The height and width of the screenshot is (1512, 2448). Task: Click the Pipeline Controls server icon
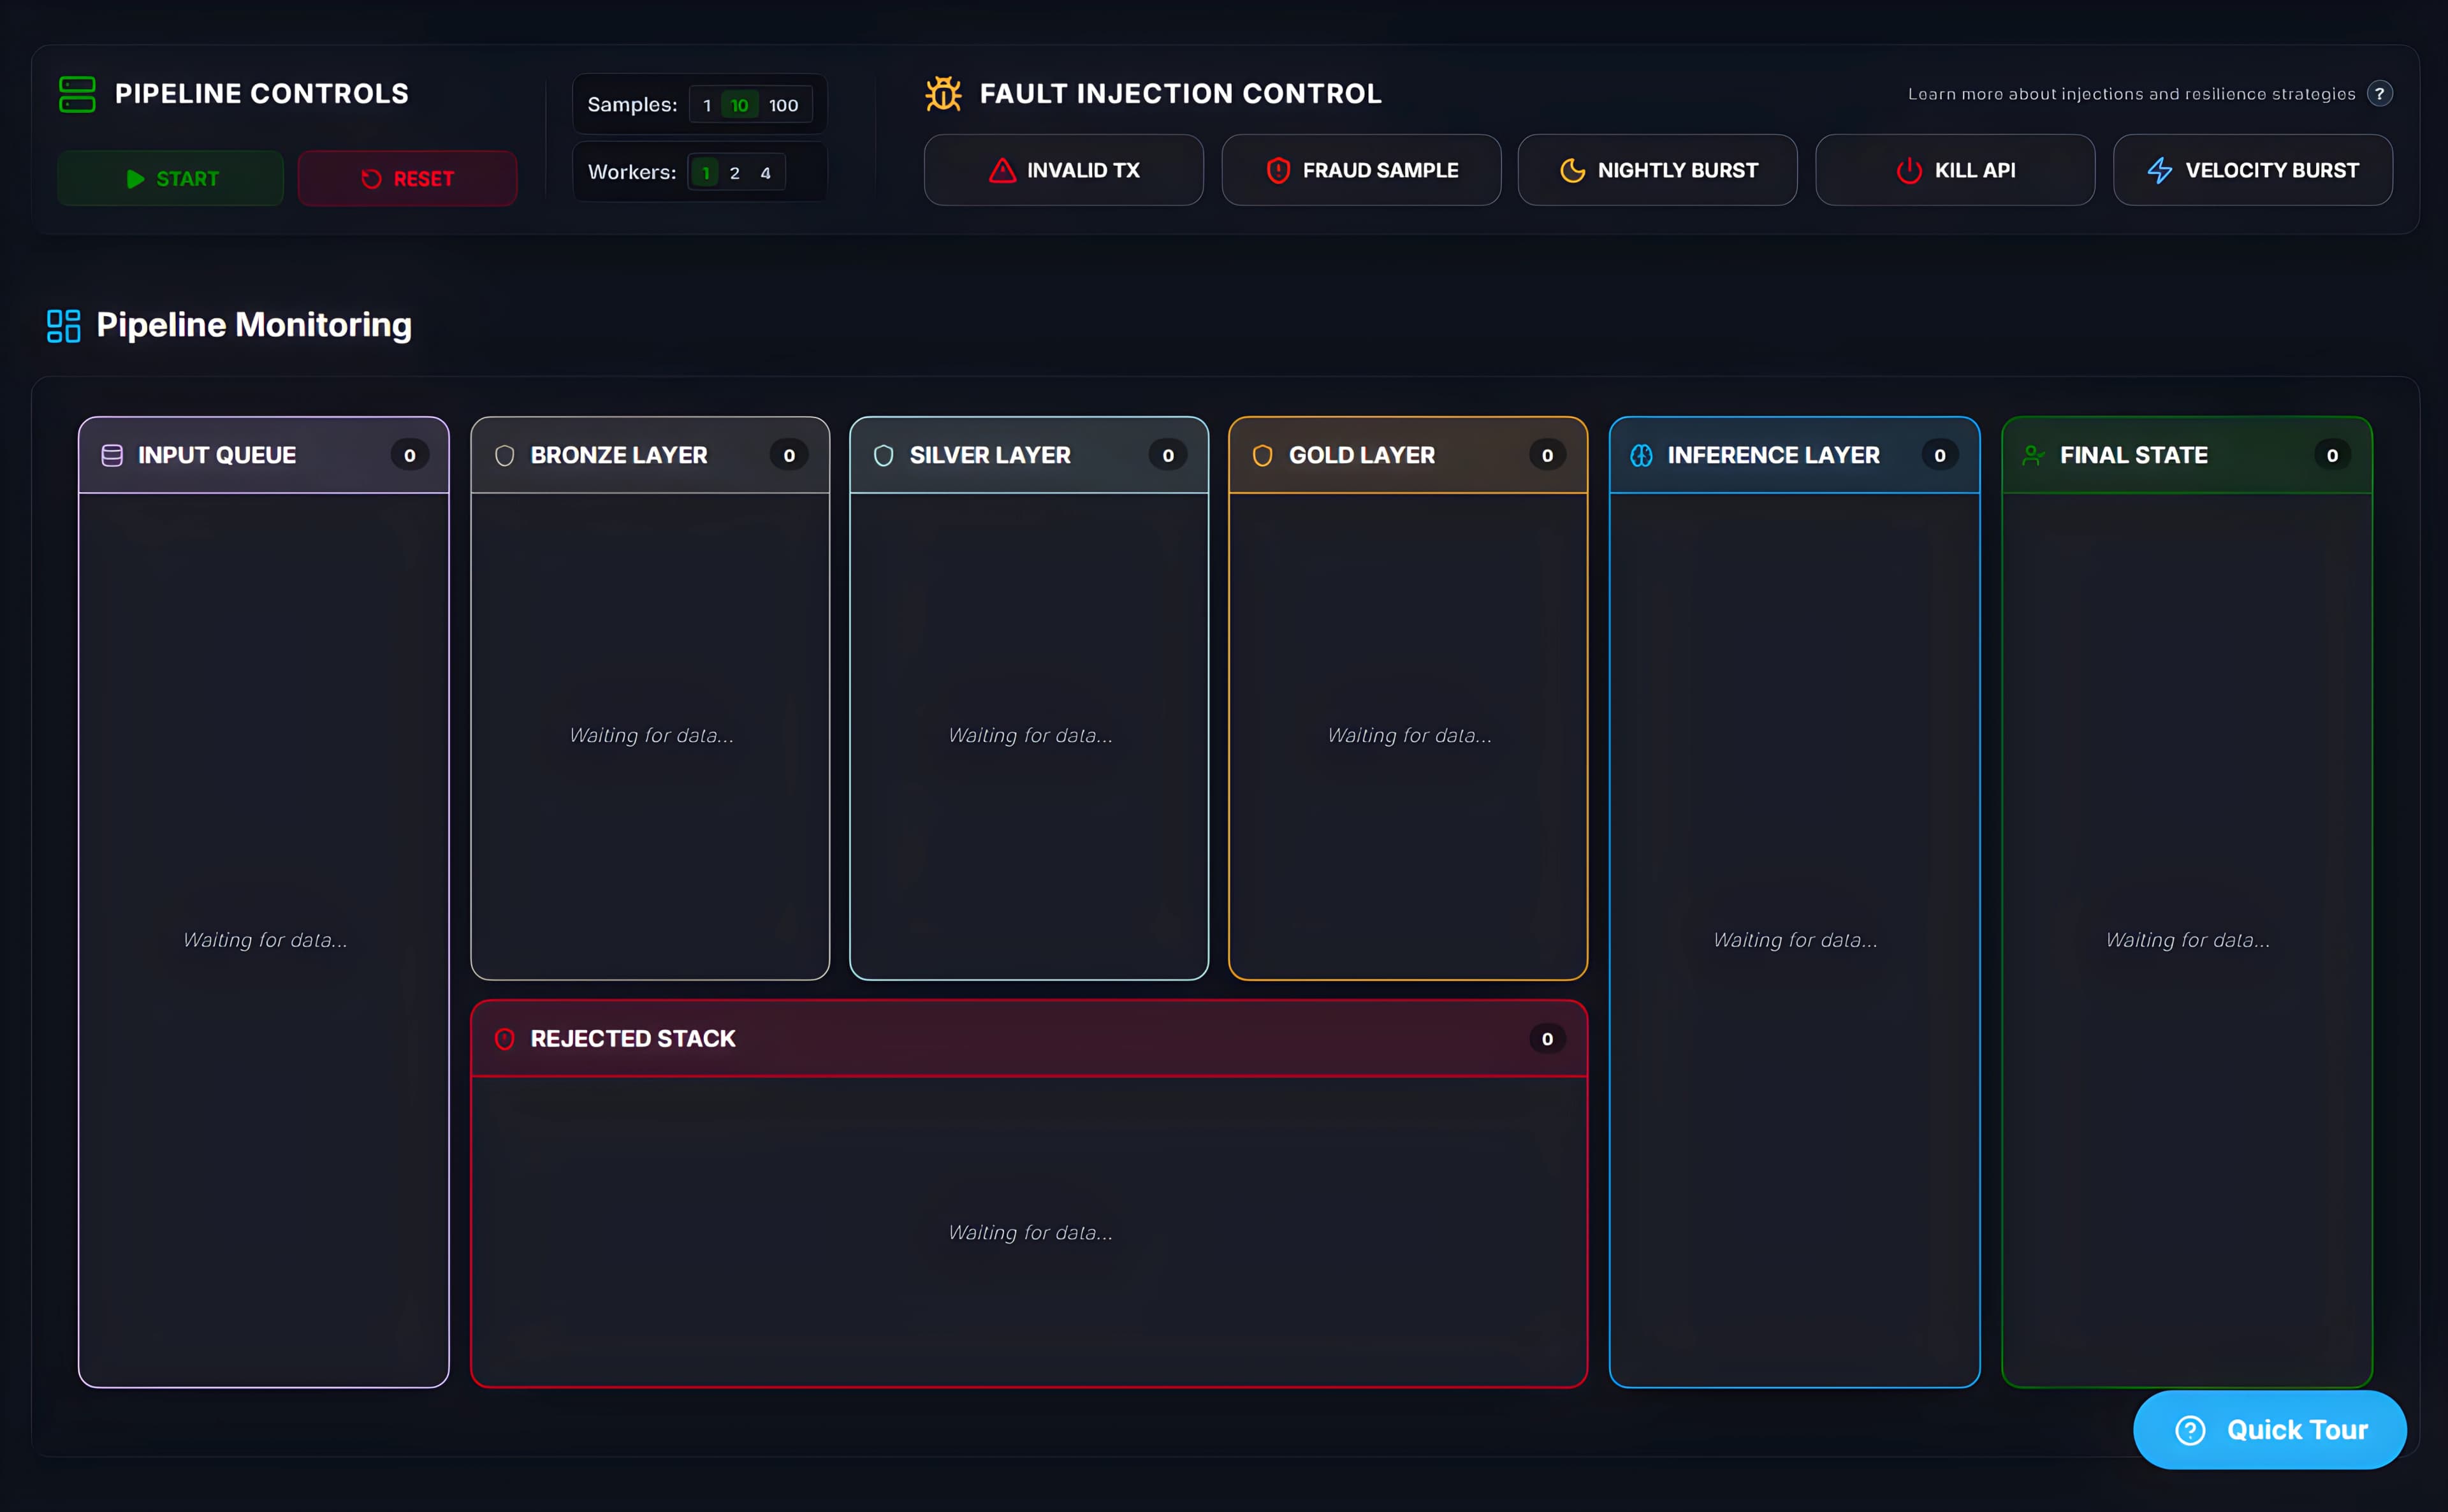click(77, 94)
